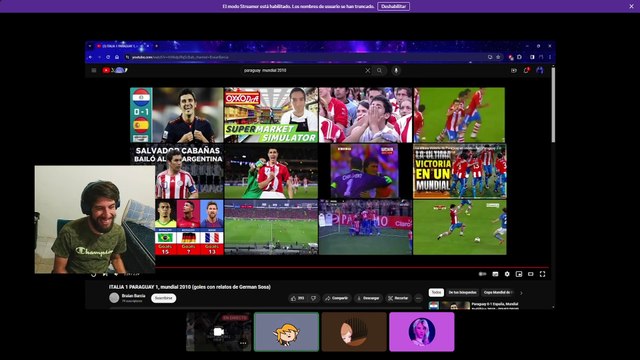Screen dimensions: 640x360
Task: Open the Chrome three-dot menu
Action: click(550, 57)
